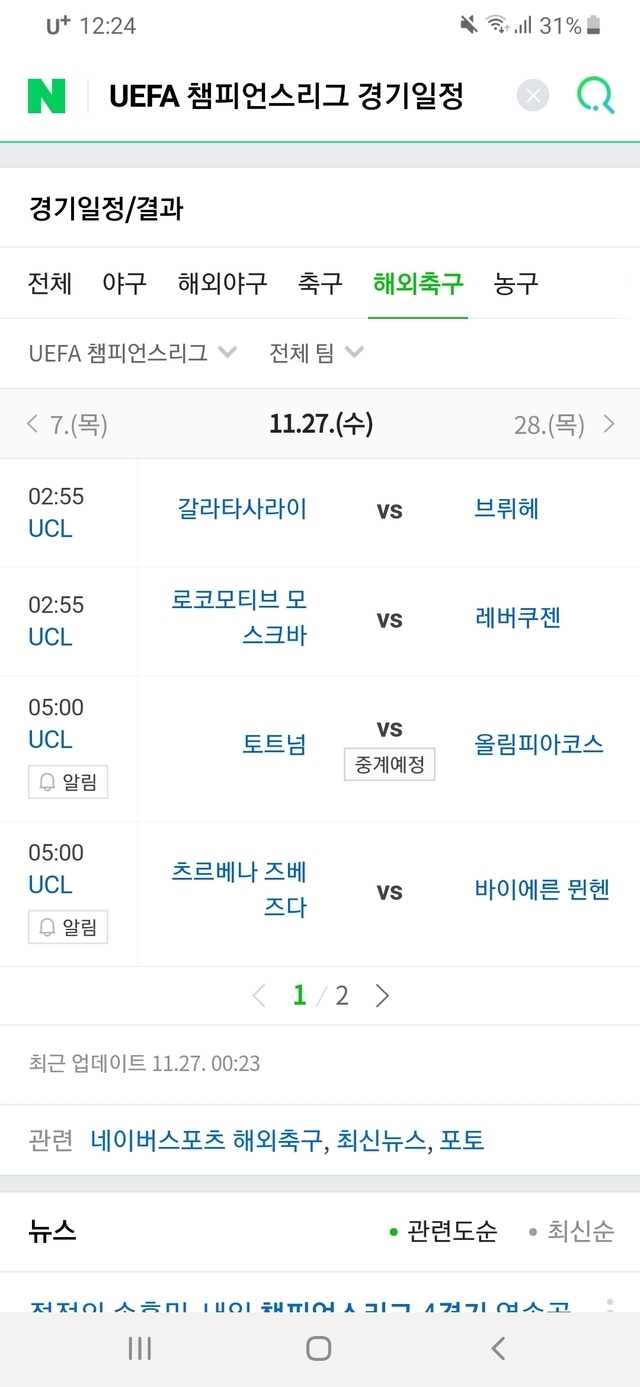Open UEFA 챔피언스리그 league dropdown
The width and height of the screenshot is (640, 1387).
click(132, 353)
